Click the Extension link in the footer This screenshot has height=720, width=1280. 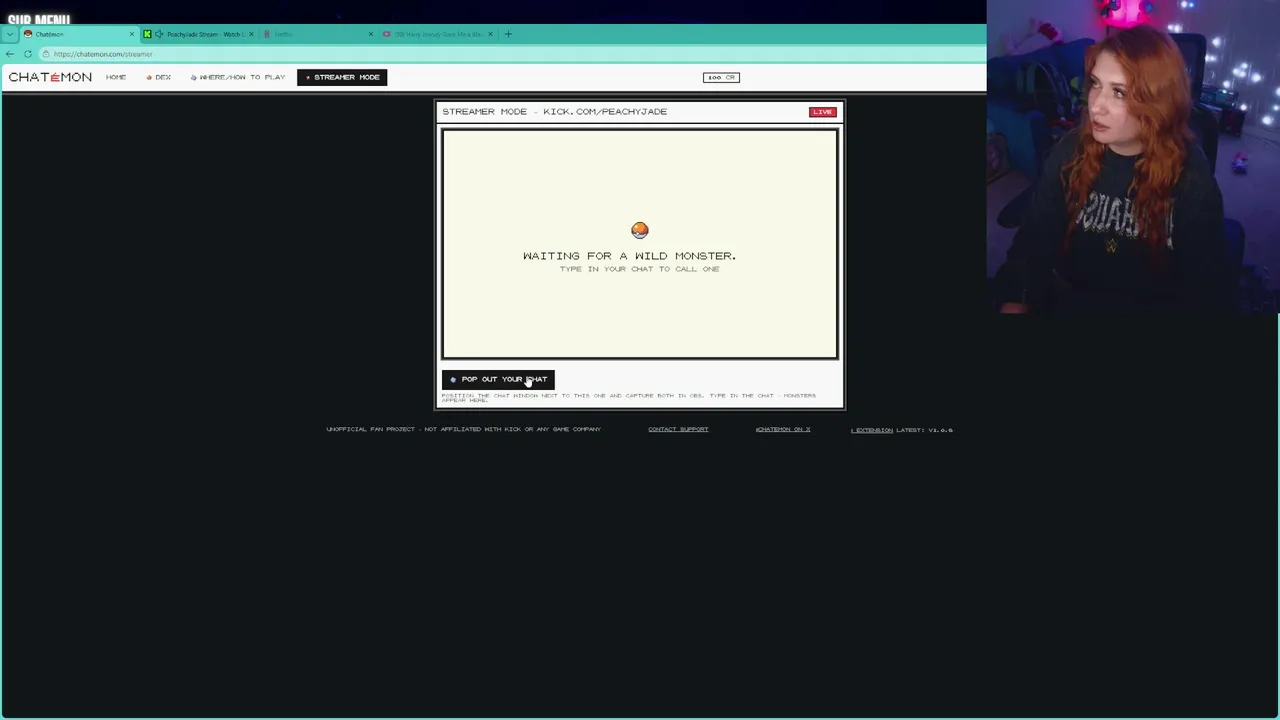point(872,430)
